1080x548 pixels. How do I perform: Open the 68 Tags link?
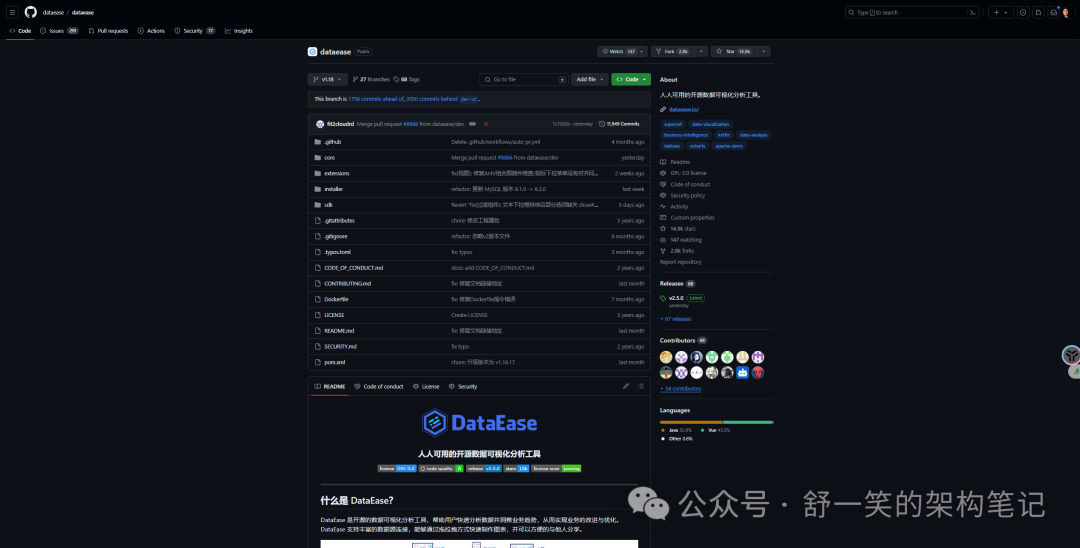point(406,79)
